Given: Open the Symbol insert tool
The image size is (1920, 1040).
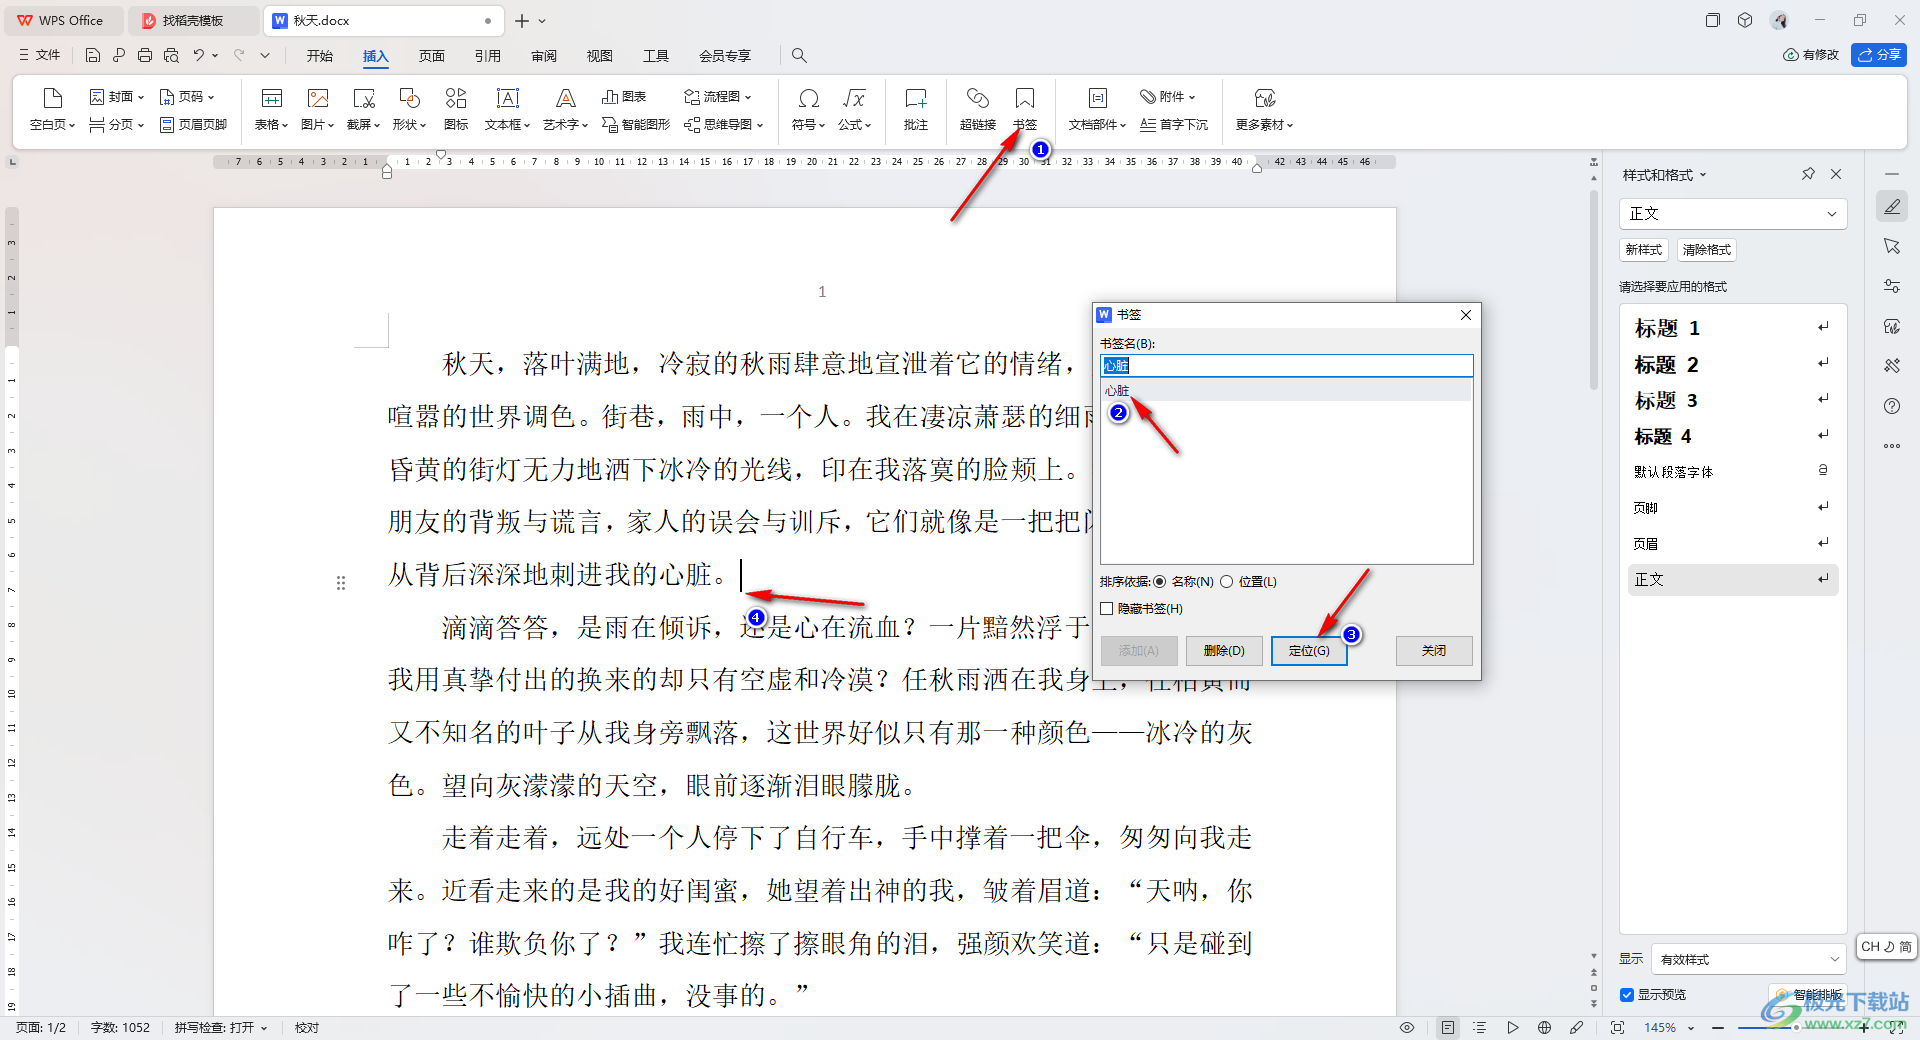Looking at the screenshot, I should (x=808, y=109).
